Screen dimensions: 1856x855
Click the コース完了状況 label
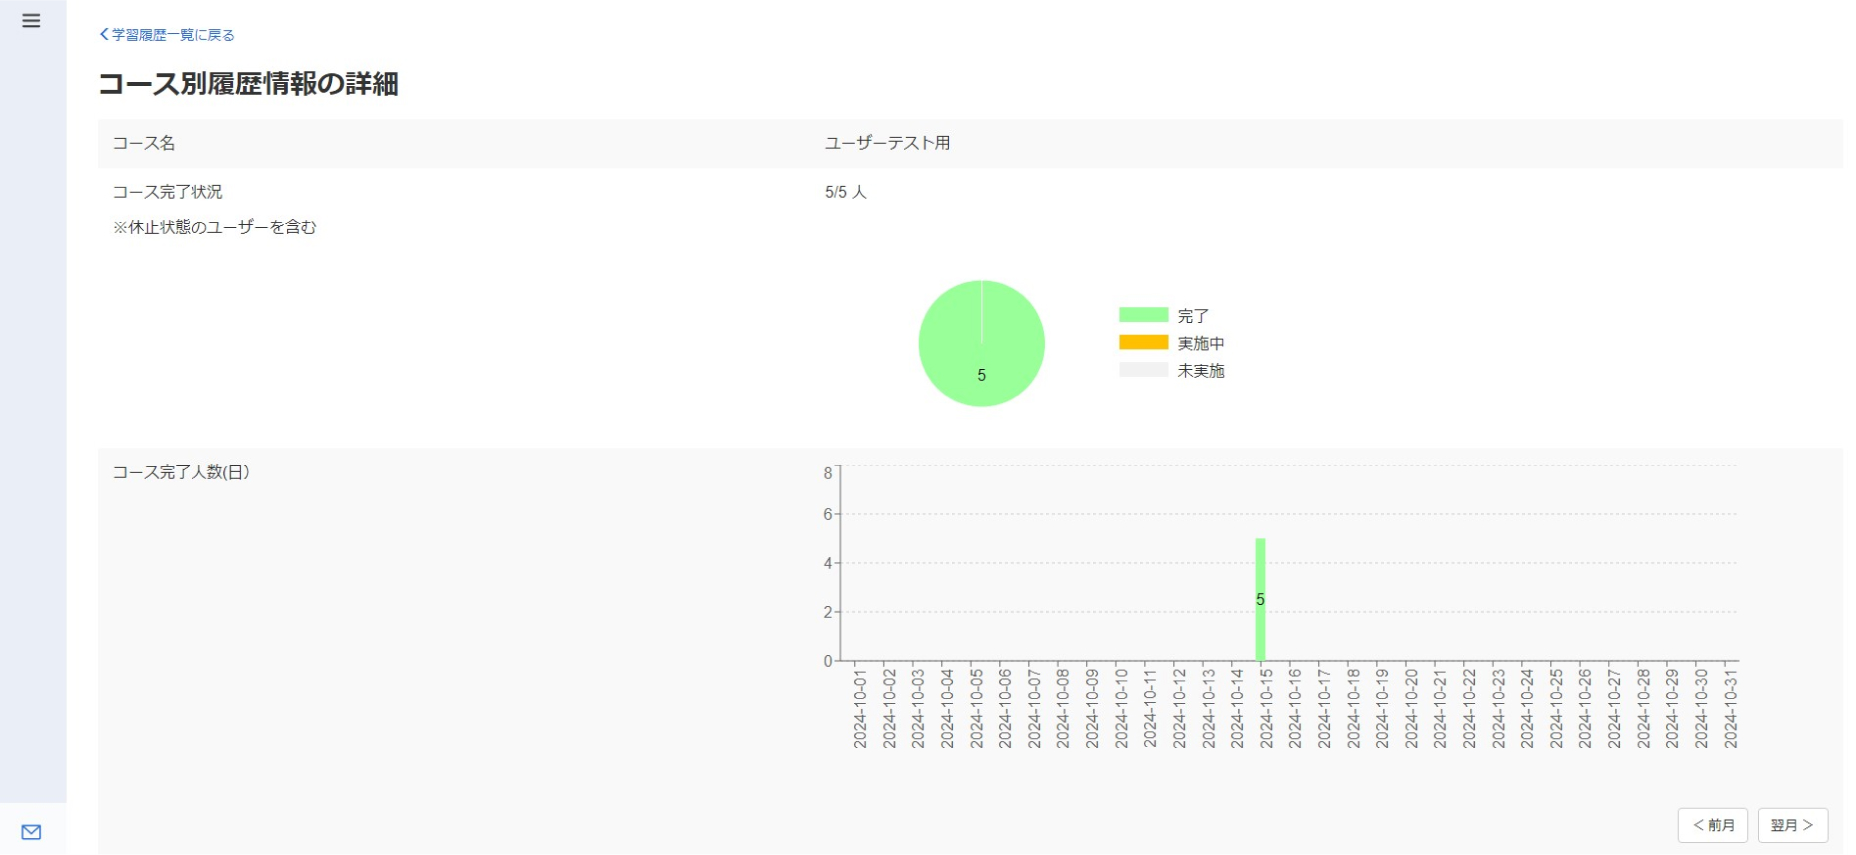(167, 192)
